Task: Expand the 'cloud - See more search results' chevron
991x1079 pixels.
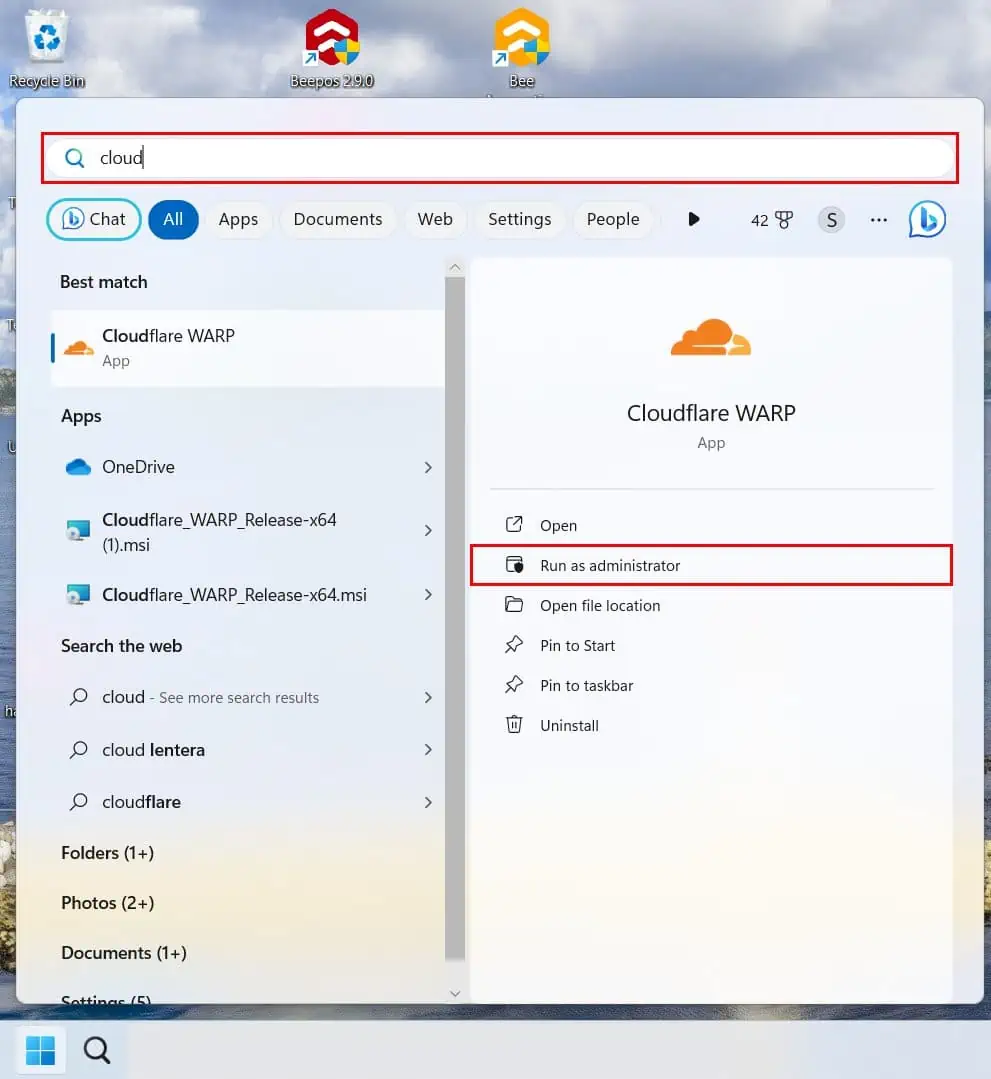Action: pyautogui.click(x=428, y=698)
